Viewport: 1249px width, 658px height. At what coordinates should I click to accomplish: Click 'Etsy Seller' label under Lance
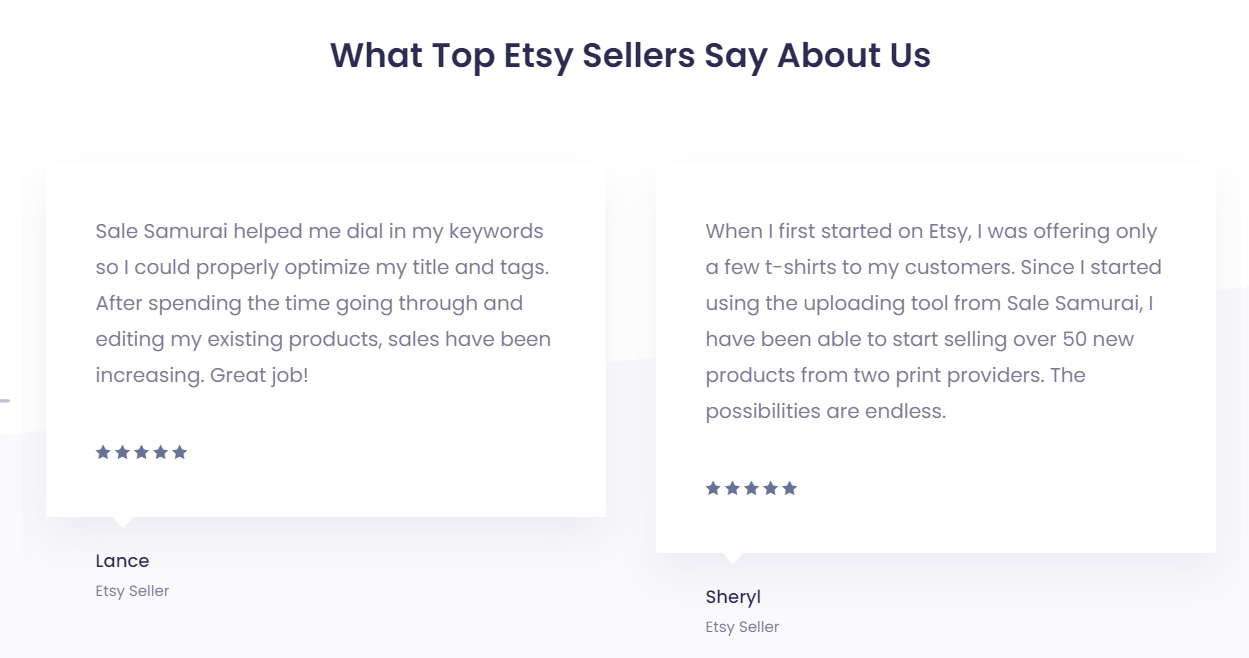[132, 591]
